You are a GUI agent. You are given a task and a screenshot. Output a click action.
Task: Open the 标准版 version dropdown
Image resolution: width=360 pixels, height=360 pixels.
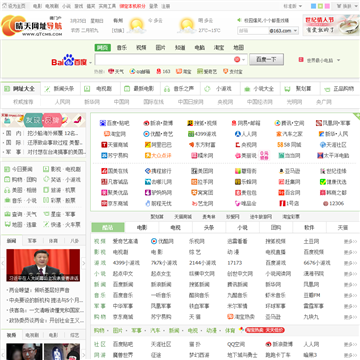point(300,6)
